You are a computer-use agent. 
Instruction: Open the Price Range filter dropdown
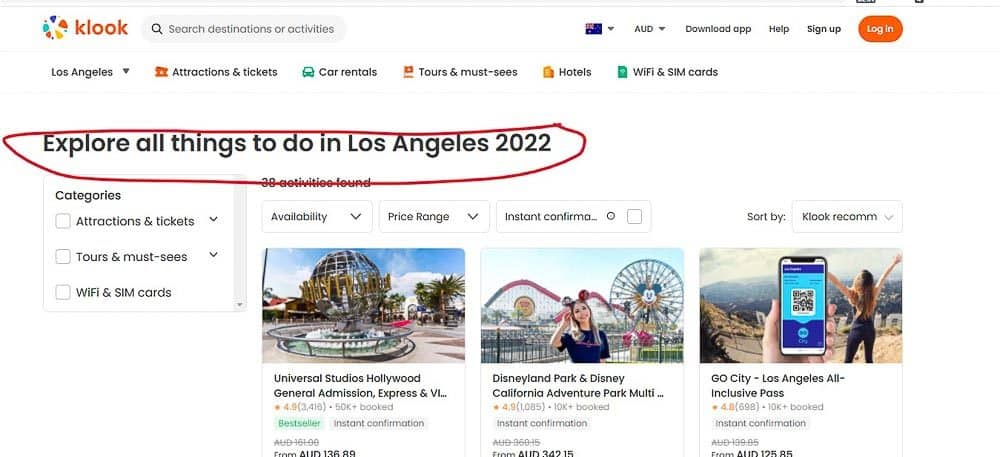[434, 217]
